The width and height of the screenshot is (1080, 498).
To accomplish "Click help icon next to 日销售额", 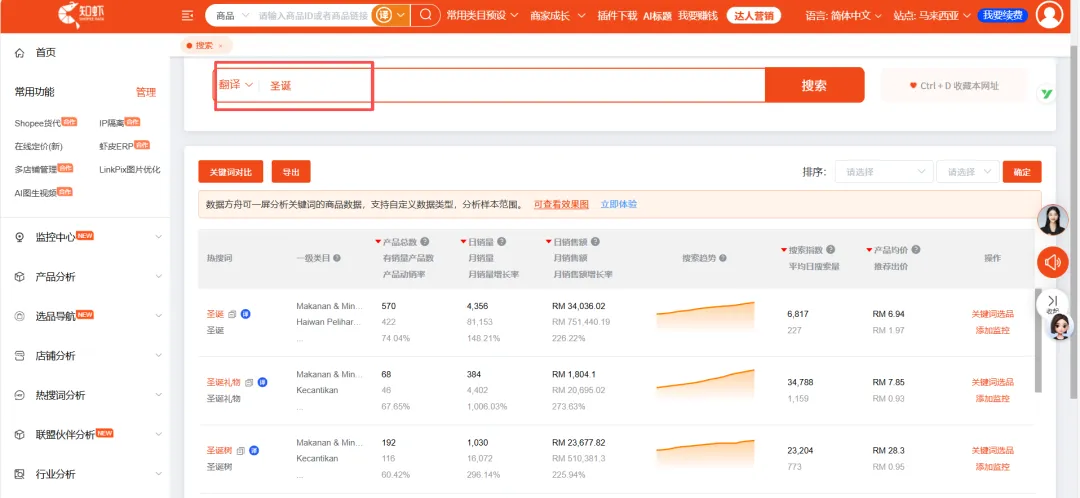I will pyautogui.click(x=595, y=242).
